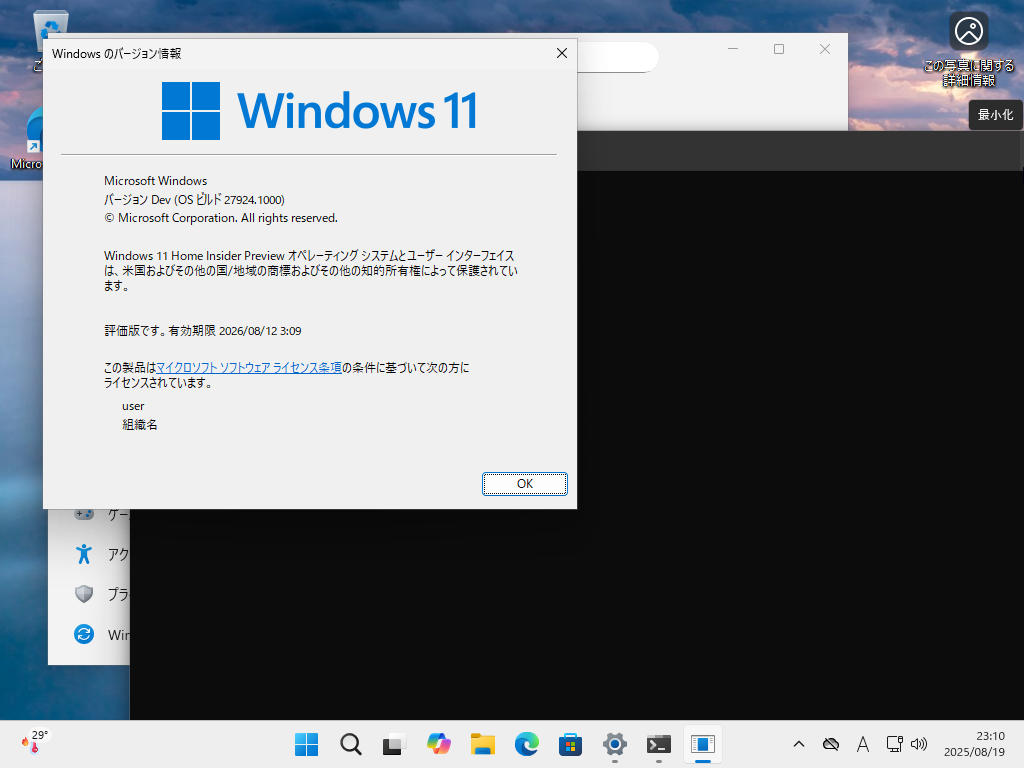Open Task View on the taskbar
This screenshot has height=768, width=1024.
pyautogui.click(x=394, y=744)
